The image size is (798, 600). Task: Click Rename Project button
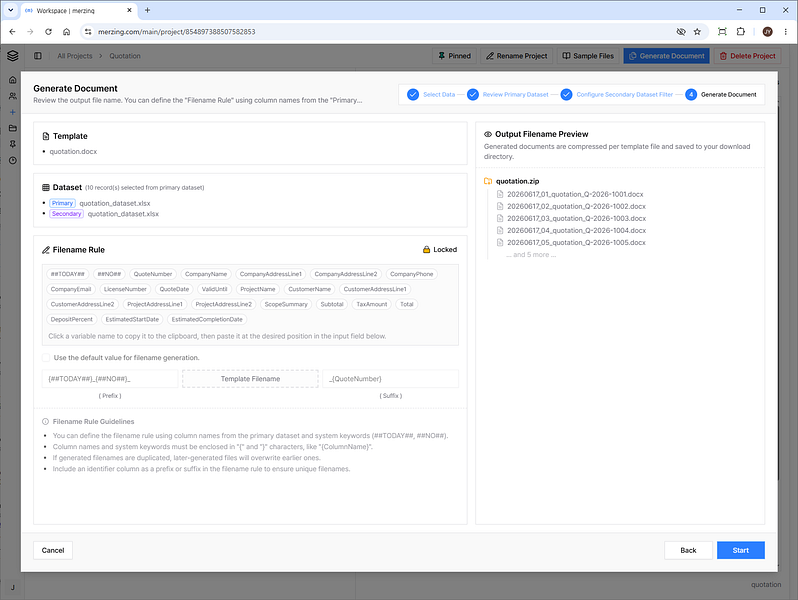[x=517, y=56]
